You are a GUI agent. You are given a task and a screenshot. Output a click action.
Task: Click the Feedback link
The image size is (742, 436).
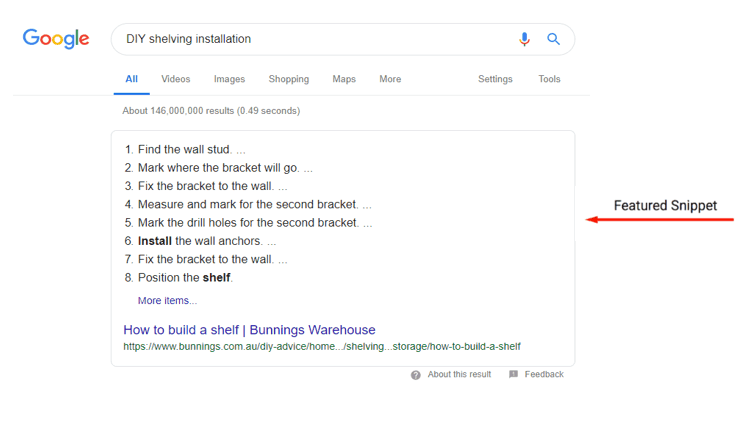click(544, 374)
